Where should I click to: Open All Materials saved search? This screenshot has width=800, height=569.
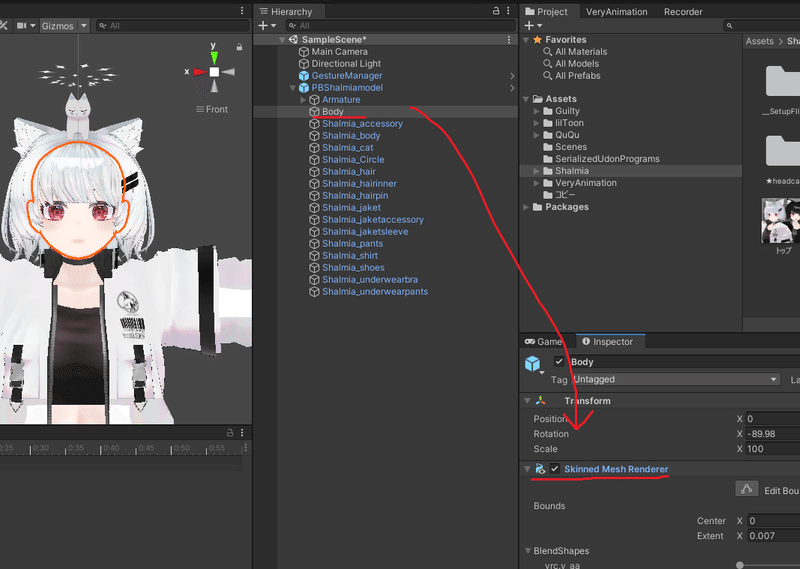pyautogui.click(x=581, y=52)
